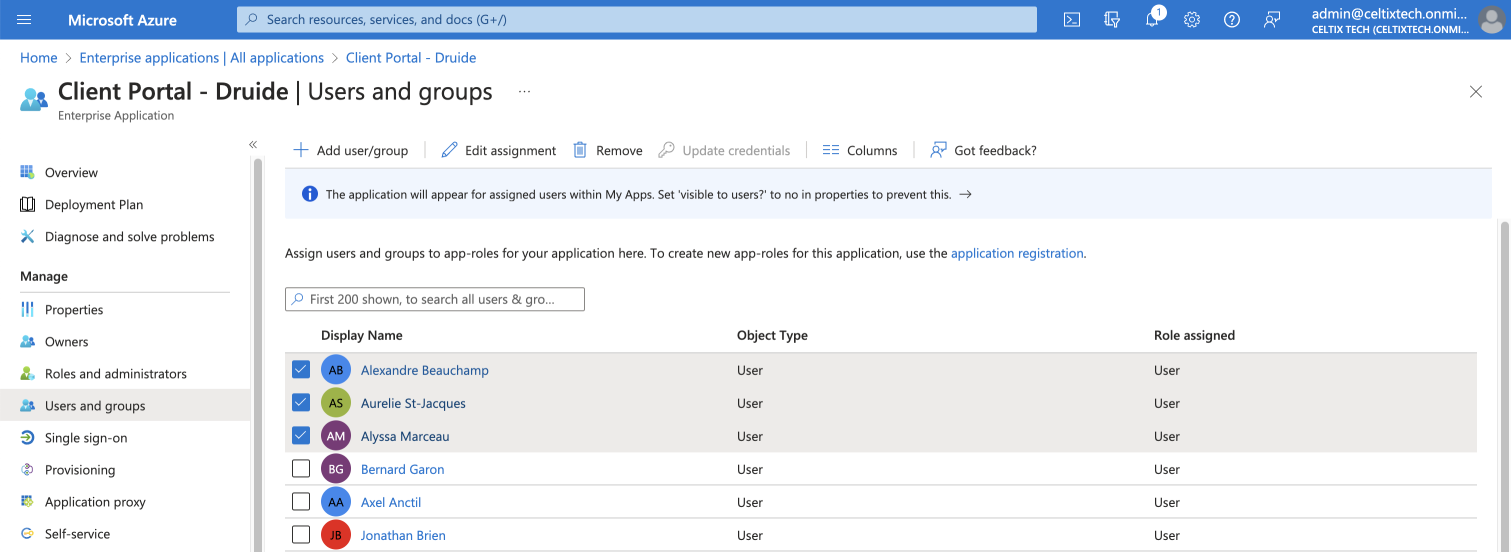The image size is (1511, 552).
Task: Tick the checkbox for Jonathan Brien
Action: coord(301,535)
